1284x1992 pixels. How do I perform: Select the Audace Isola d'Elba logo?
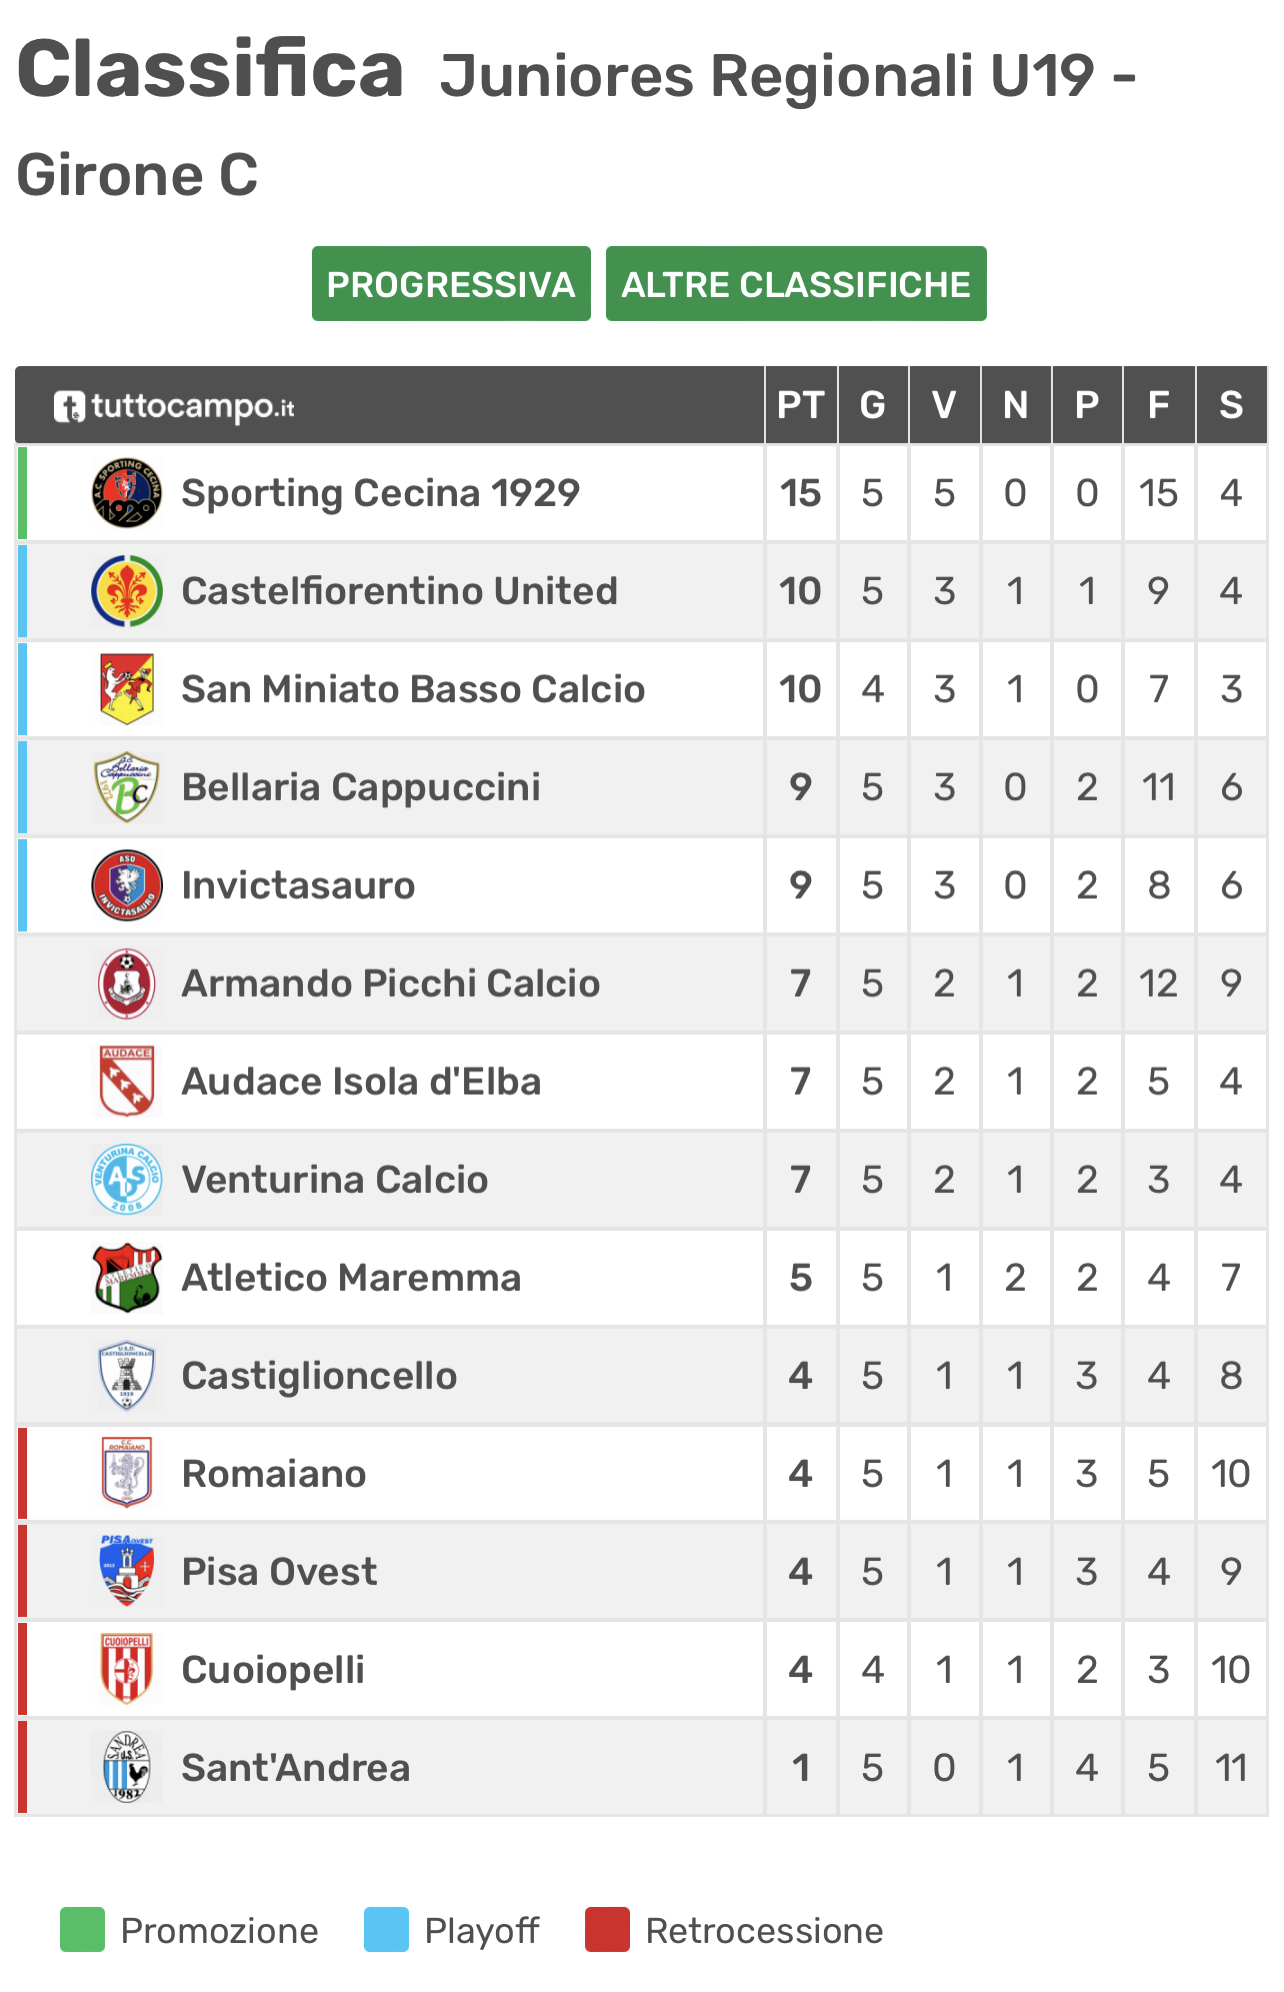tap(127, 1081)
